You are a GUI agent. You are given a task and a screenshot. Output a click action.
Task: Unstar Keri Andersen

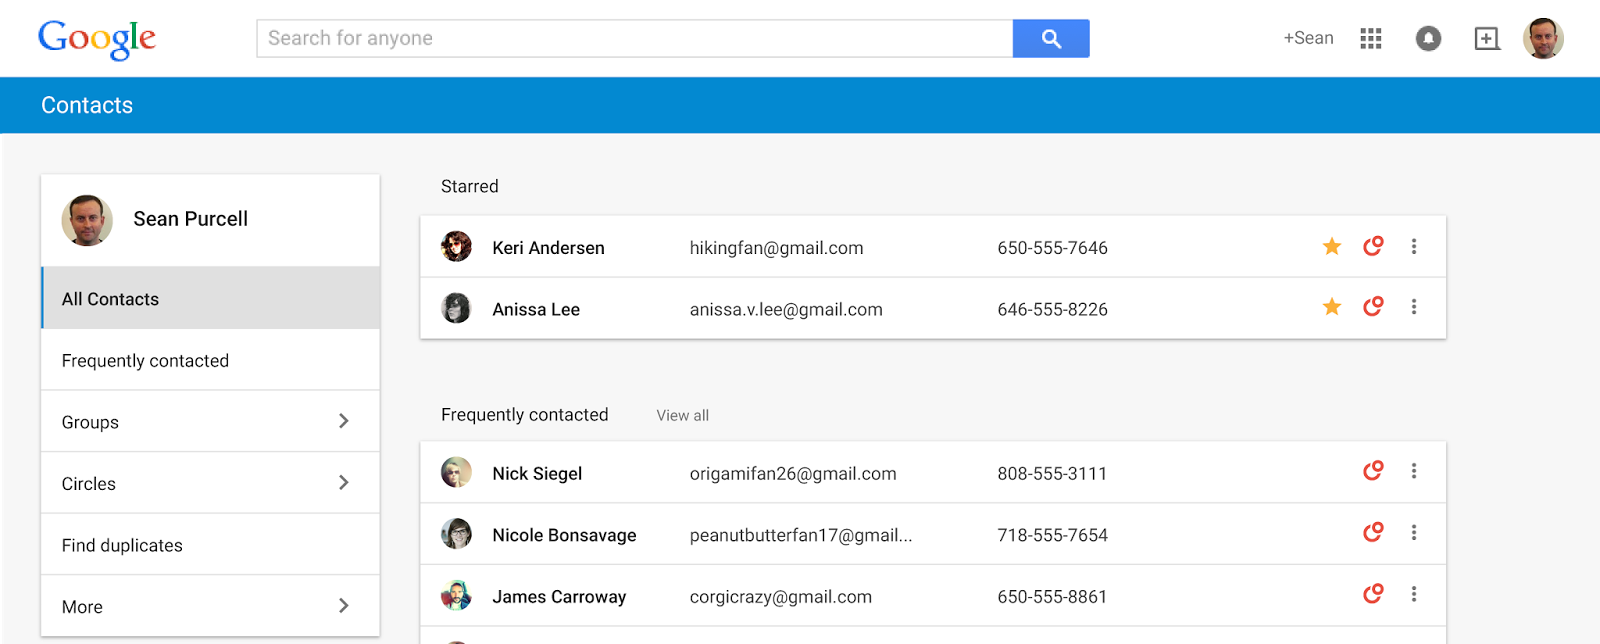[1331, 246]
